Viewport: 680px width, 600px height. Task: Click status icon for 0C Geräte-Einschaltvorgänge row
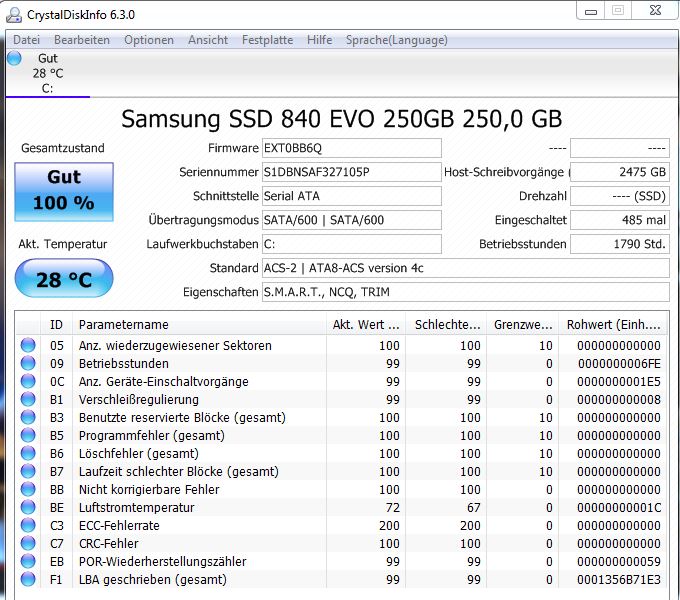pyautogui.click(x=28, y=381)
